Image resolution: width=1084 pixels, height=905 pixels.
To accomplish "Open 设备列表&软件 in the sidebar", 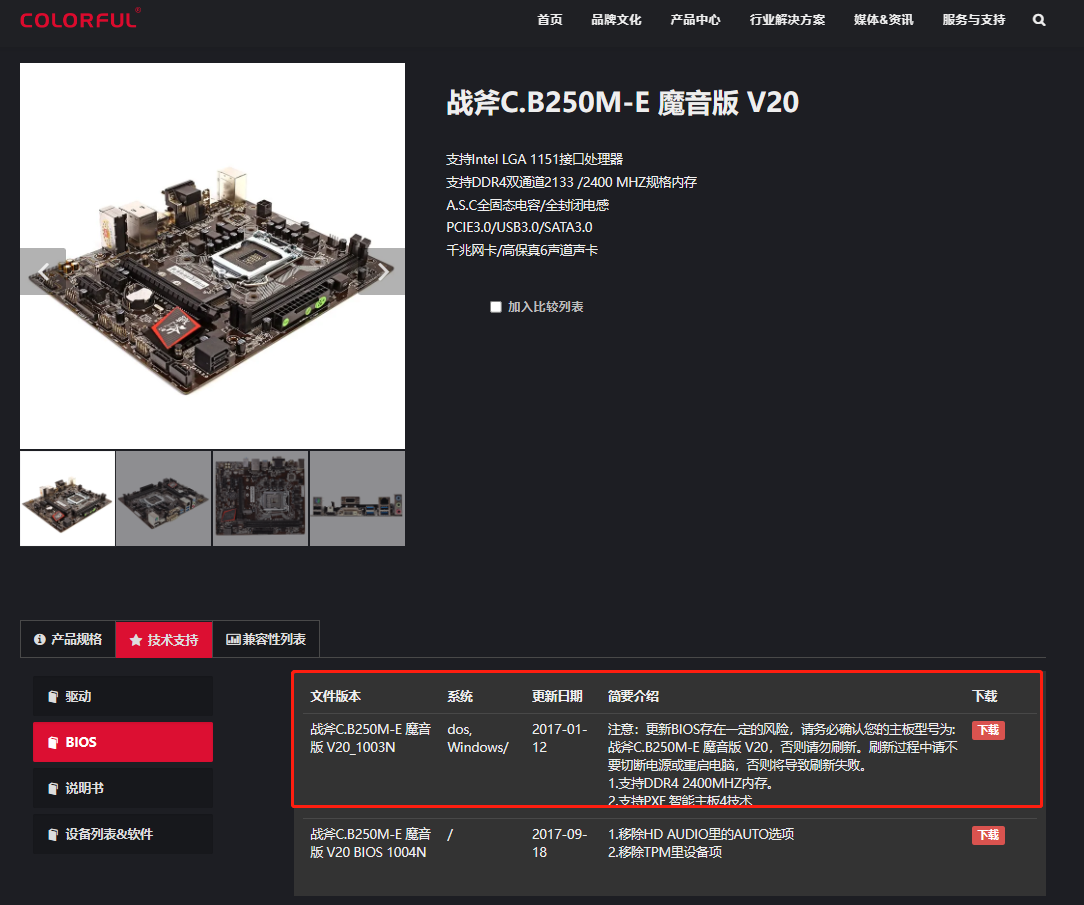I will click(x=123, y=834).
